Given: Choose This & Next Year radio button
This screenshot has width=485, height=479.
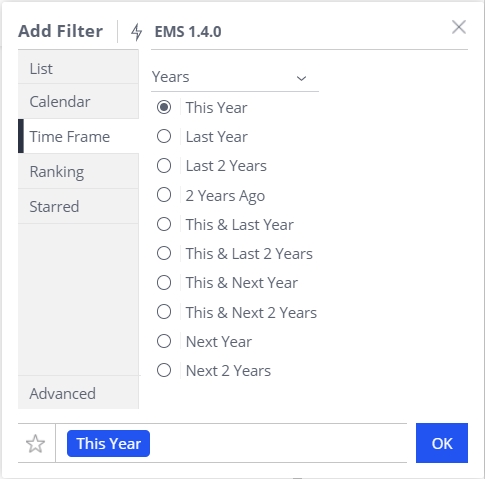Looking at the screenshot, I should (164, 283).
